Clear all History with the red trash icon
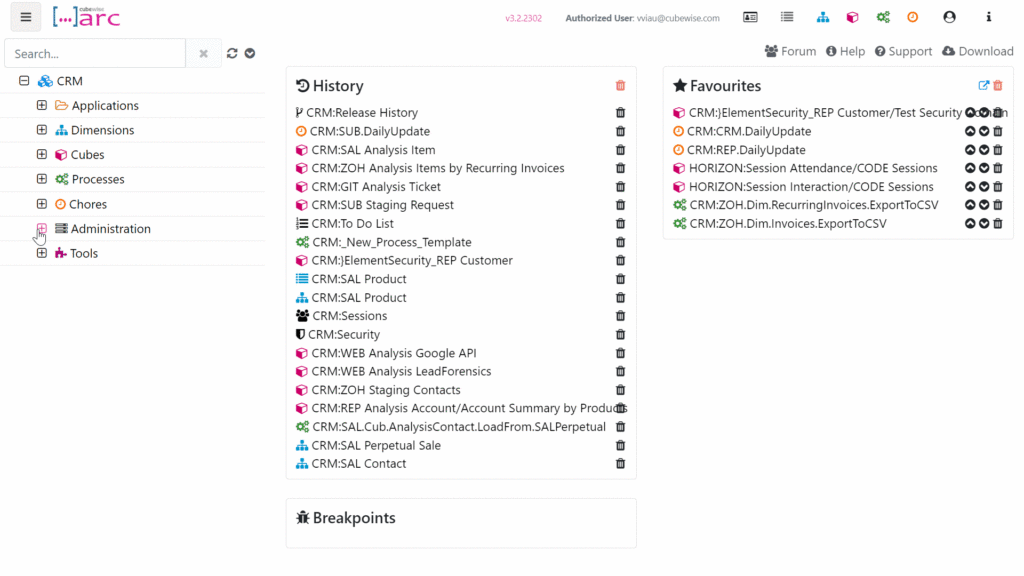 [620, 86]
